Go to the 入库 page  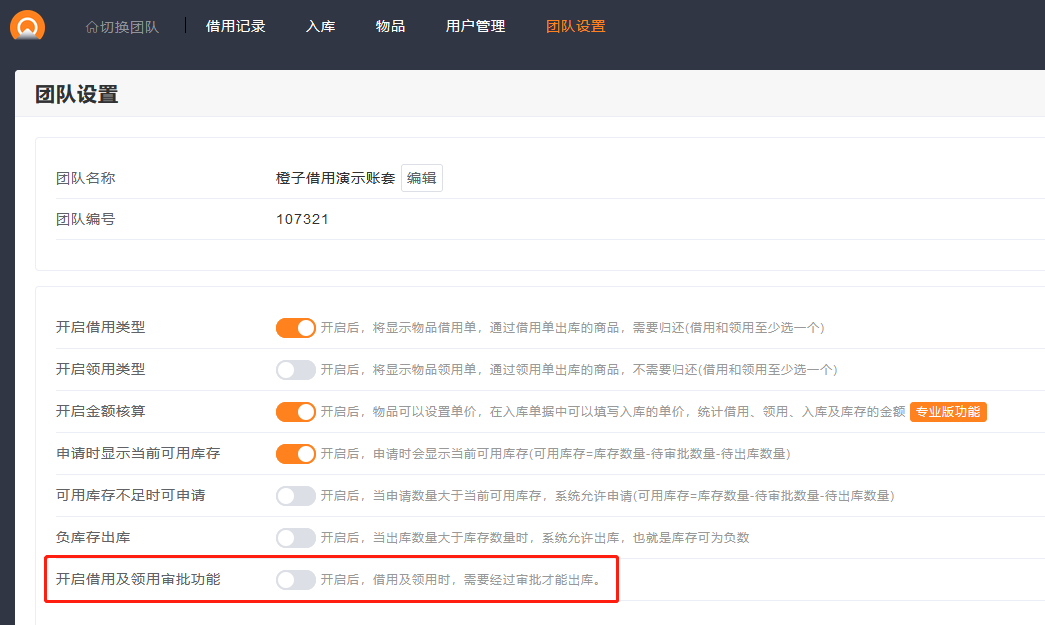[x=320, y=26]
